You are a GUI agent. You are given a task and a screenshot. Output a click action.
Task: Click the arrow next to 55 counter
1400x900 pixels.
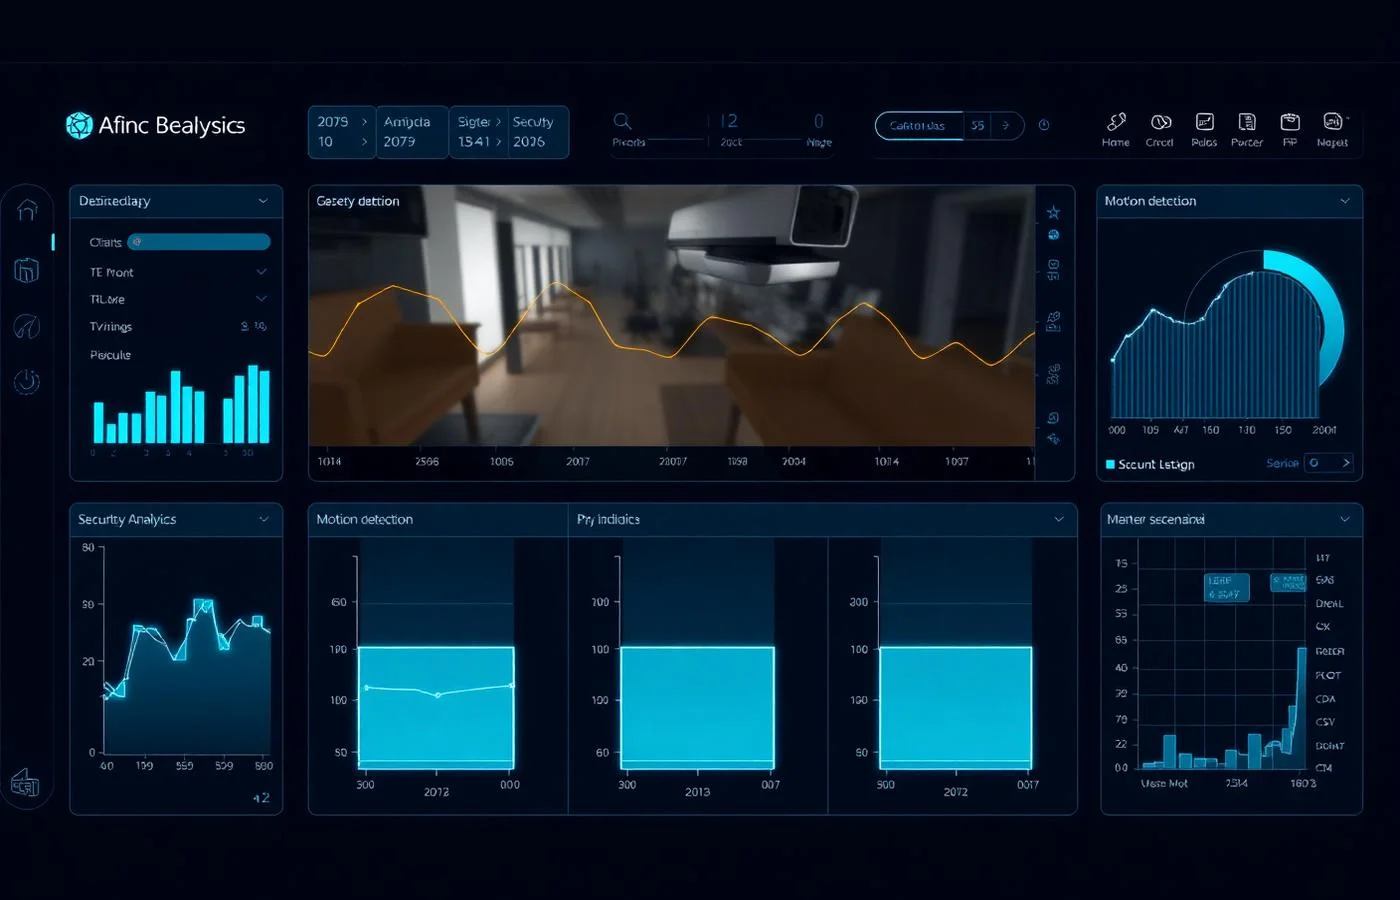tap(1006, 125)
